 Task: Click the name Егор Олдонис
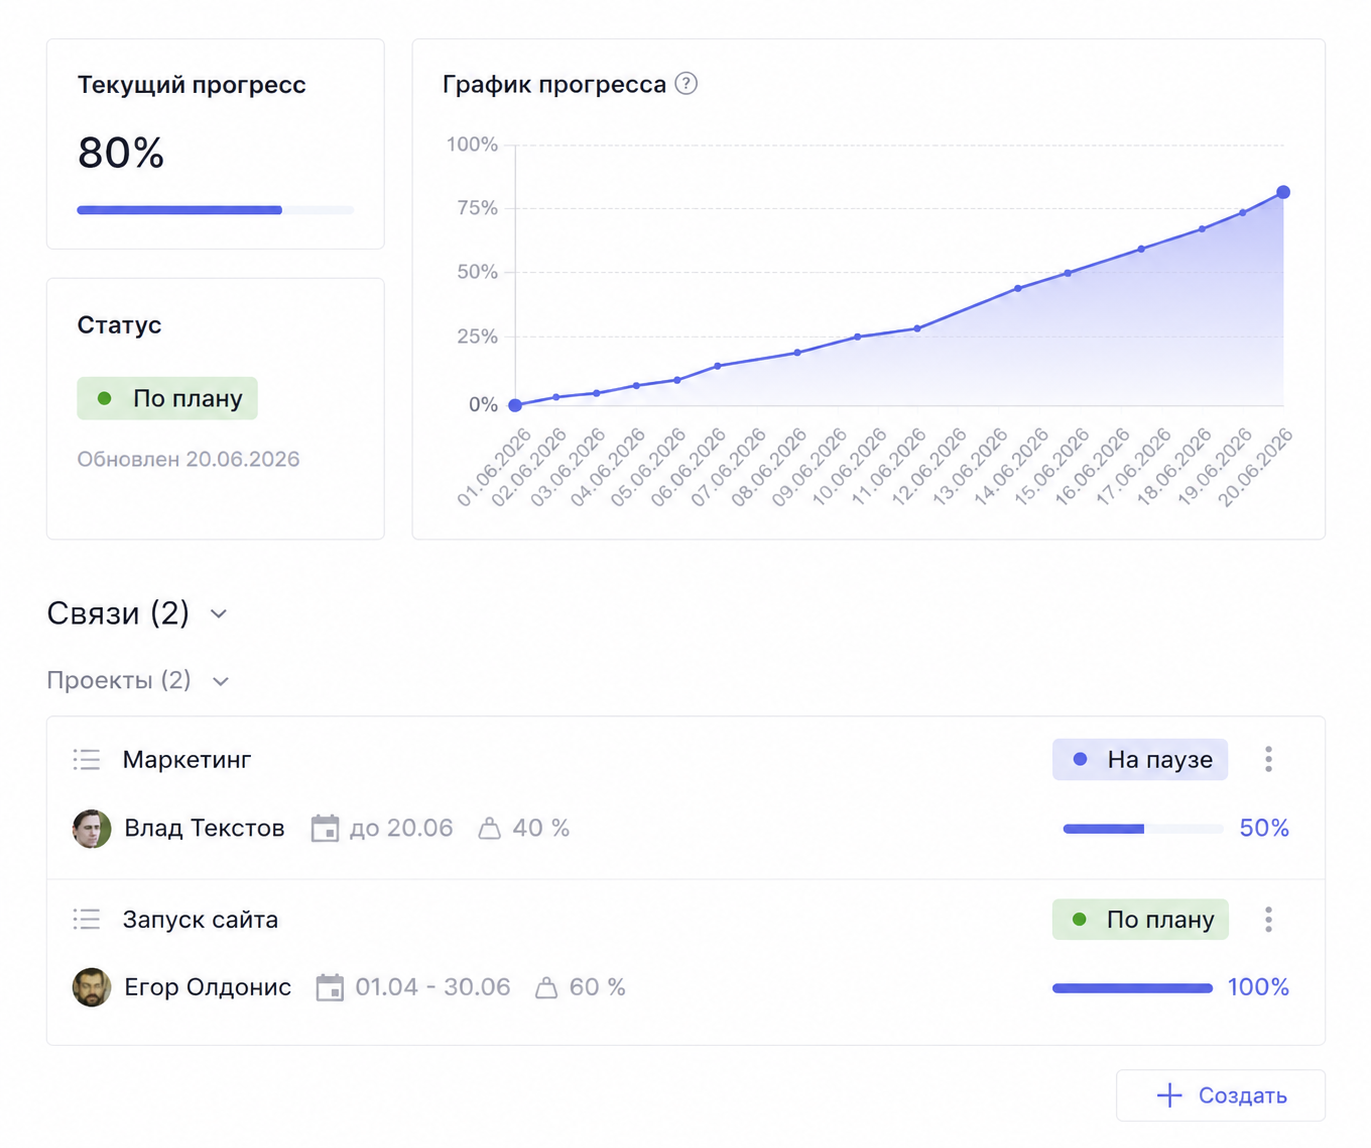pyautogui.click(x=208, y=987)
